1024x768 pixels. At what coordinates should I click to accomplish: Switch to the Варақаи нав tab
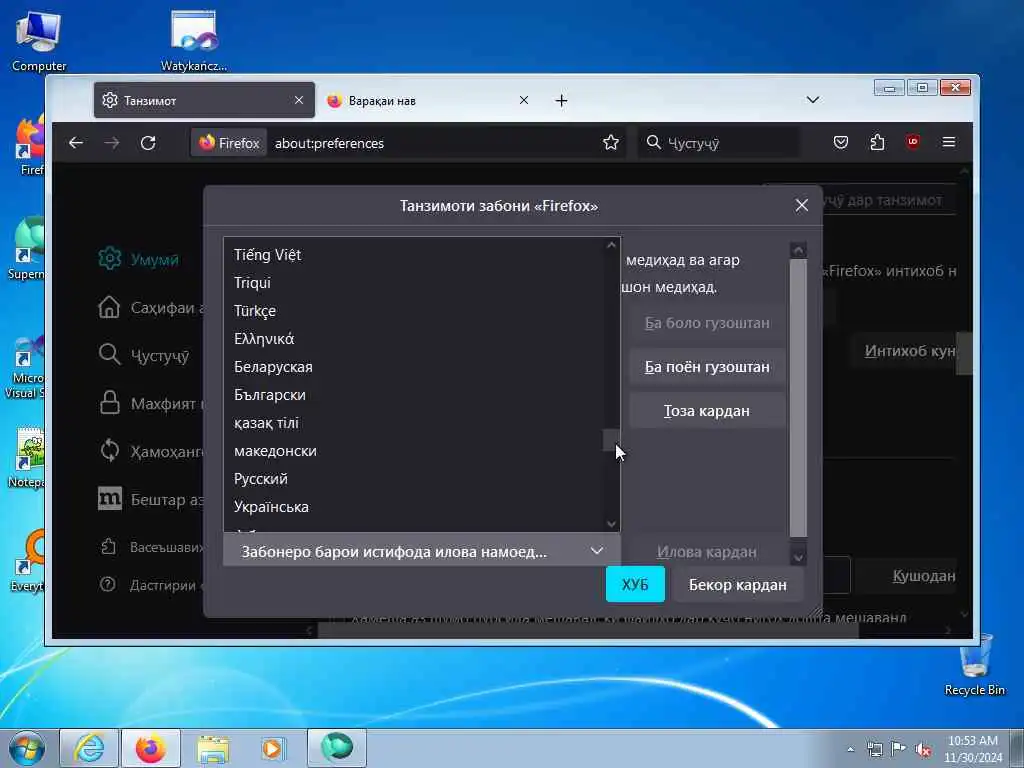click(x=430, y=100)
